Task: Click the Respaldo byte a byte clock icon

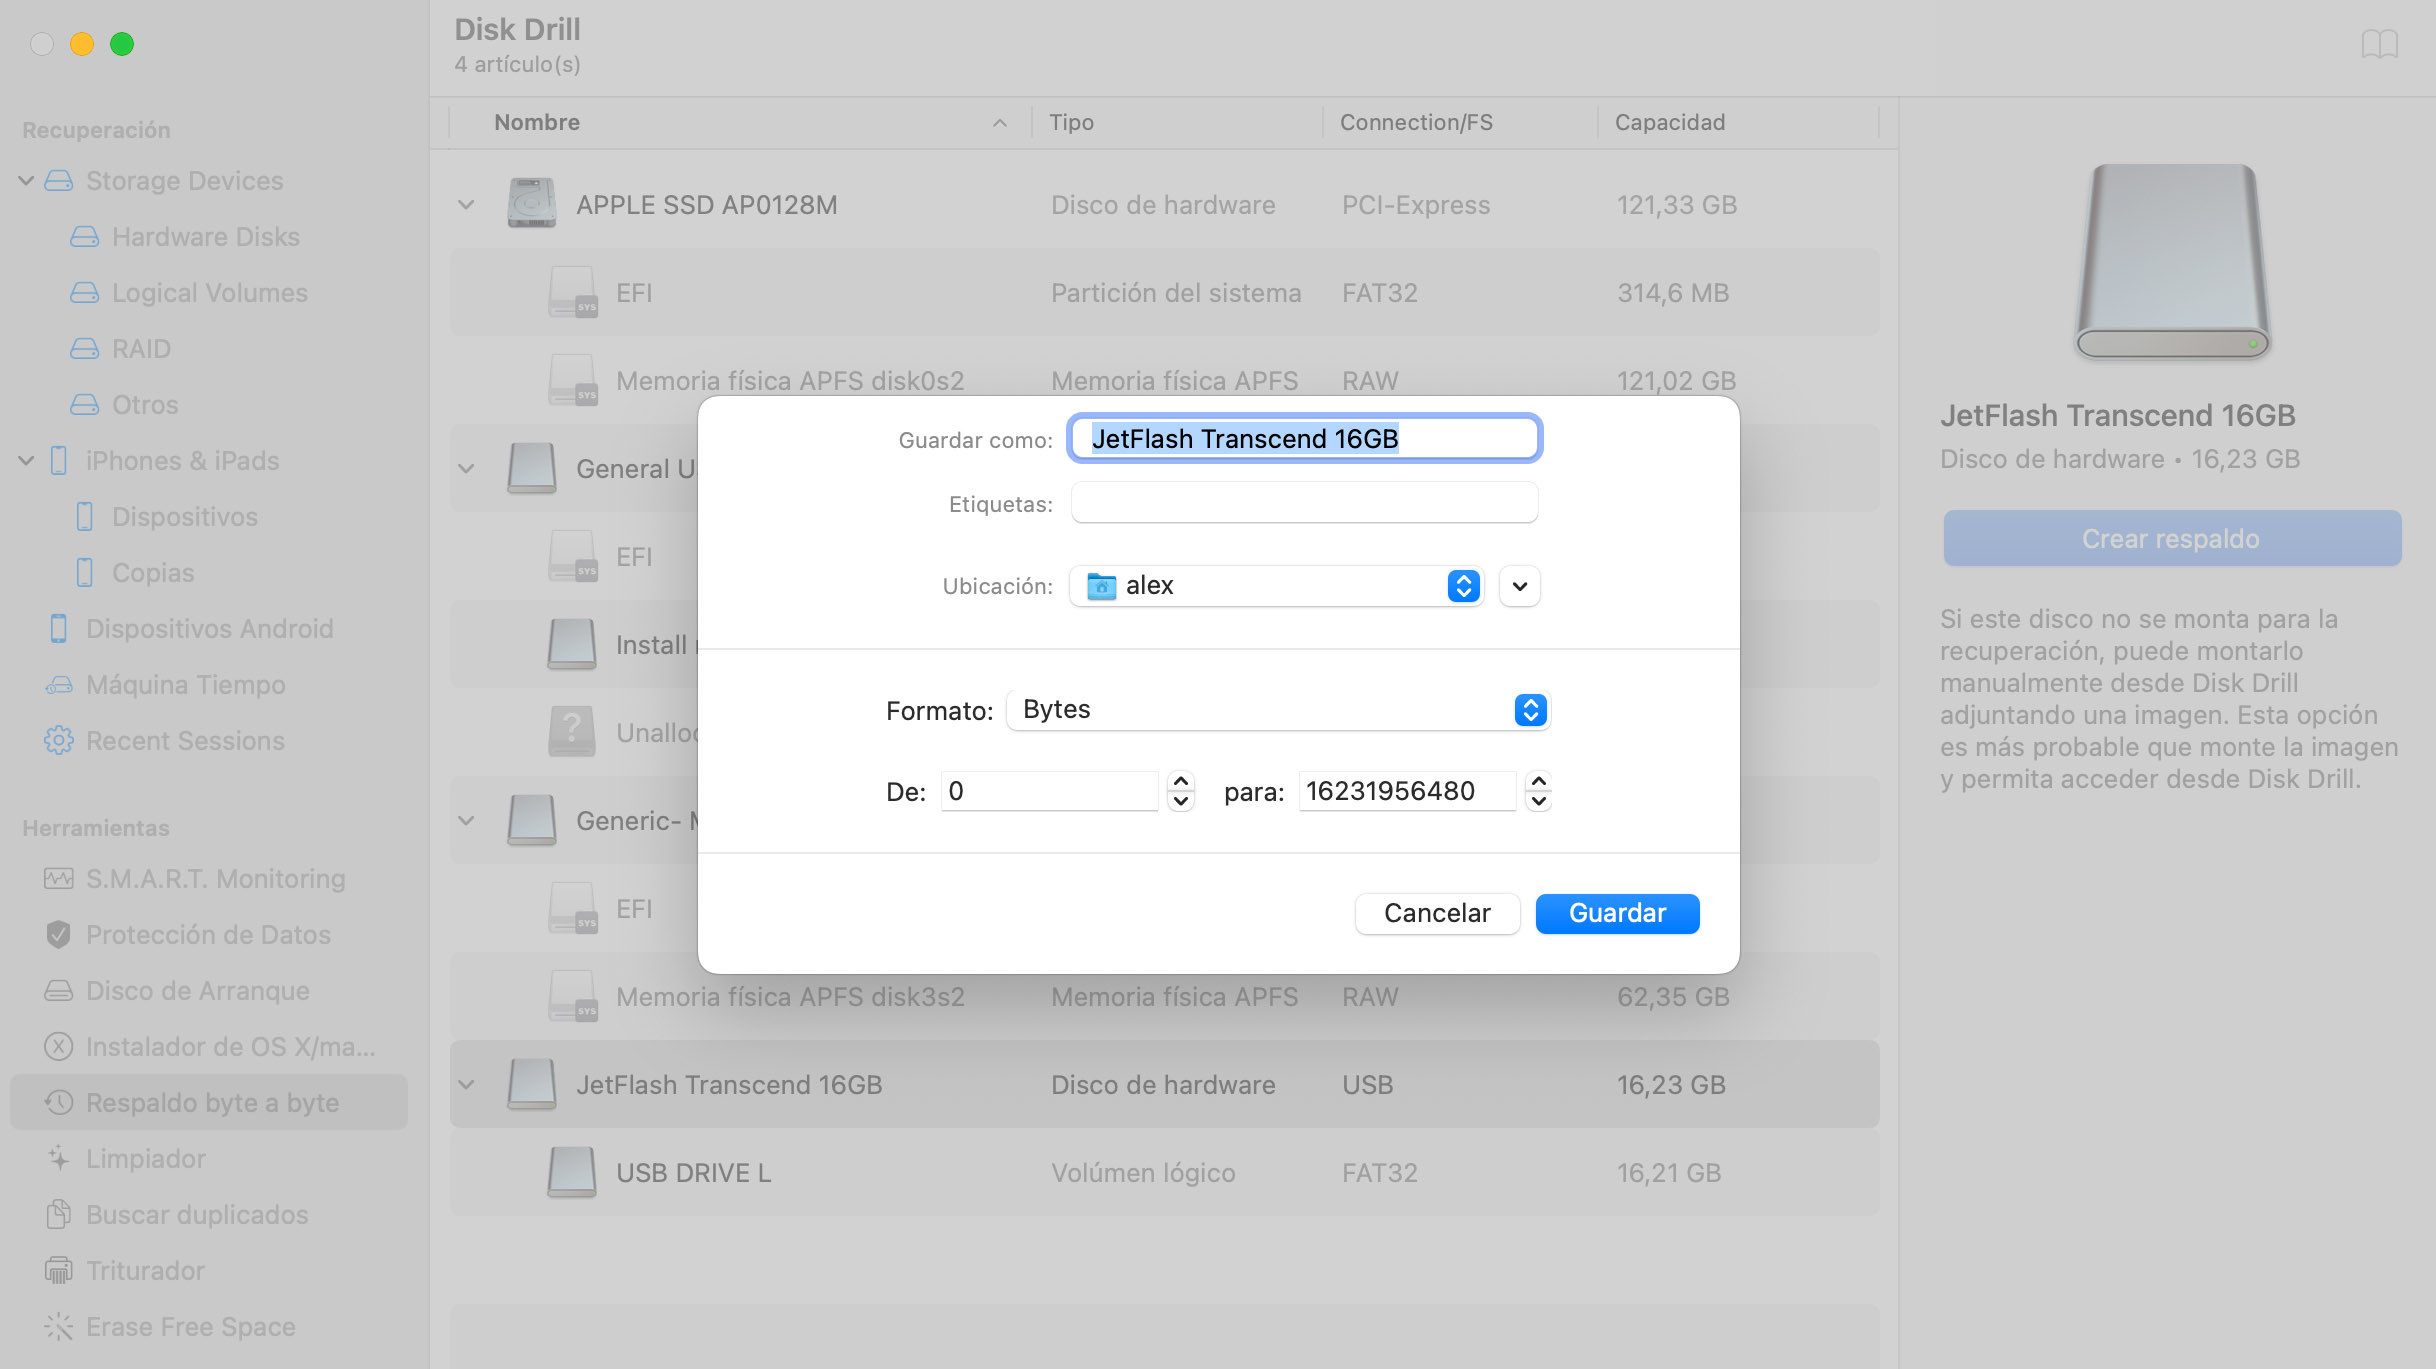Action: (x=59, y=1103)
